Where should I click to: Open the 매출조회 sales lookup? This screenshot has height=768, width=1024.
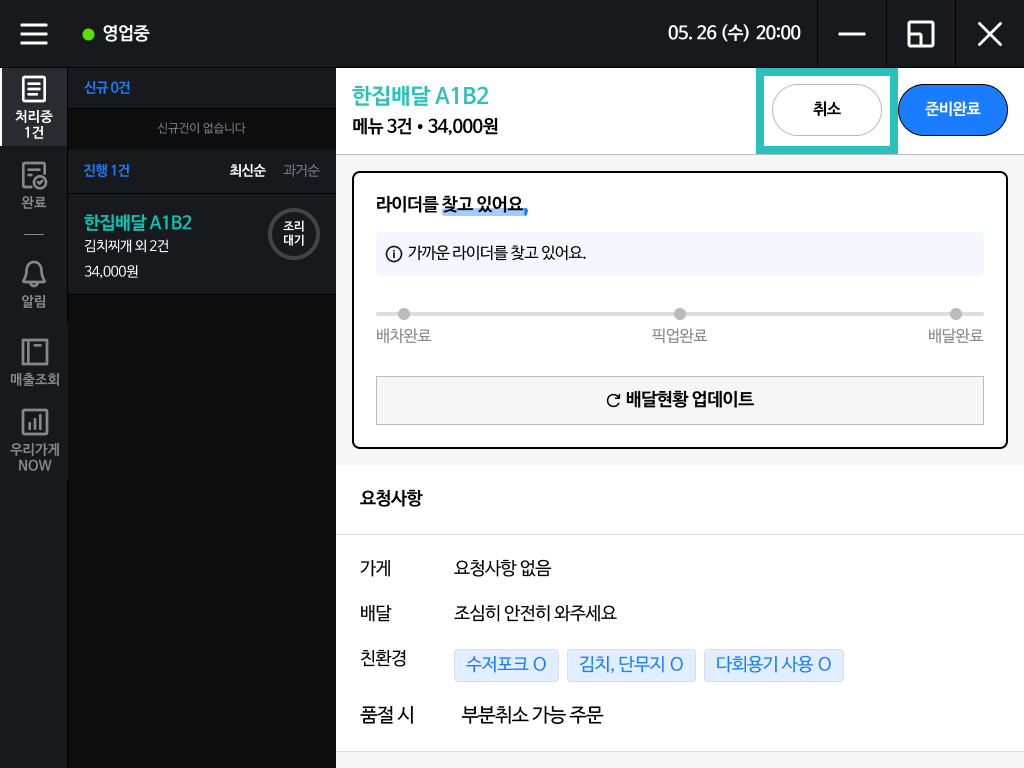point(34,362)
